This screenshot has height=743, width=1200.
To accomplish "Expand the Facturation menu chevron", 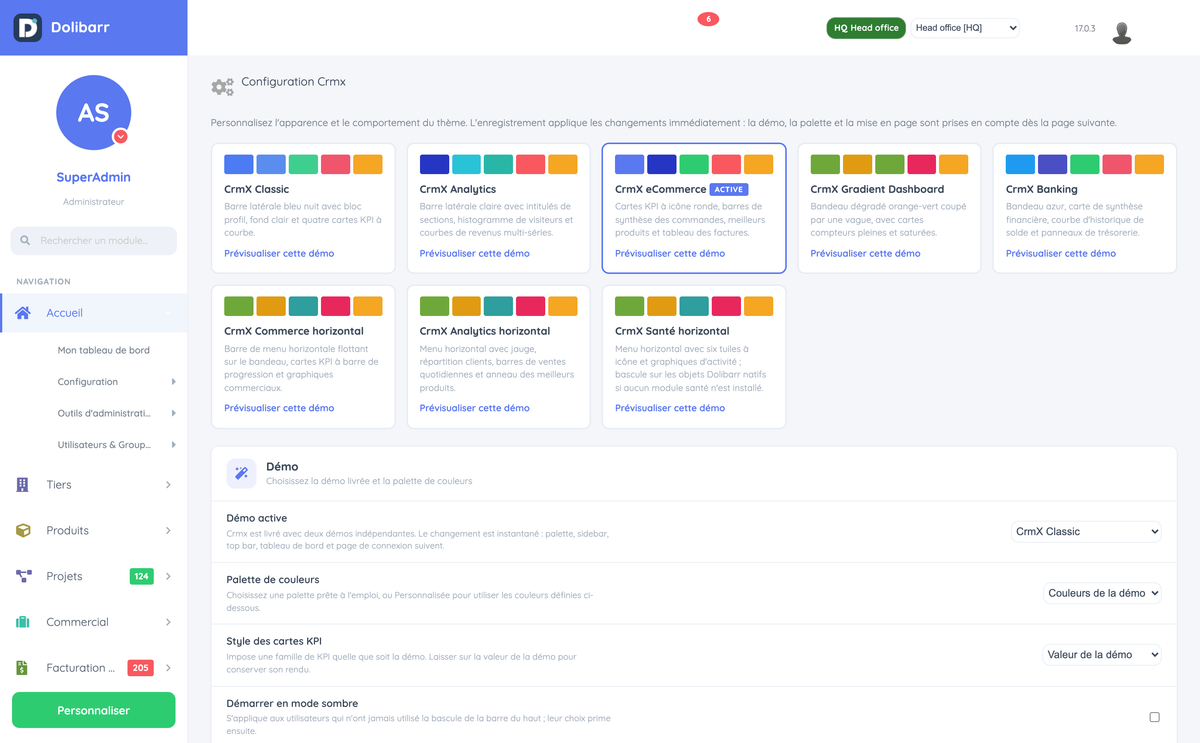I will click(168, 668).
